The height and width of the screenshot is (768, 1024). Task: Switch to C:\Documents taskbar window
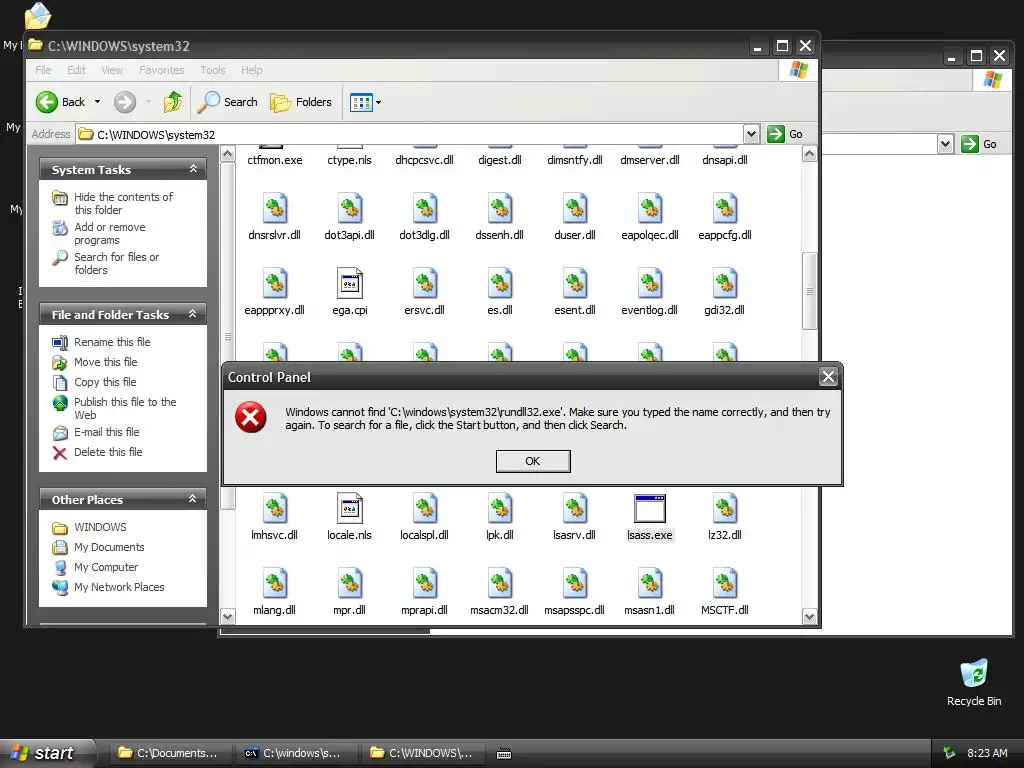[x=168, y=753]
